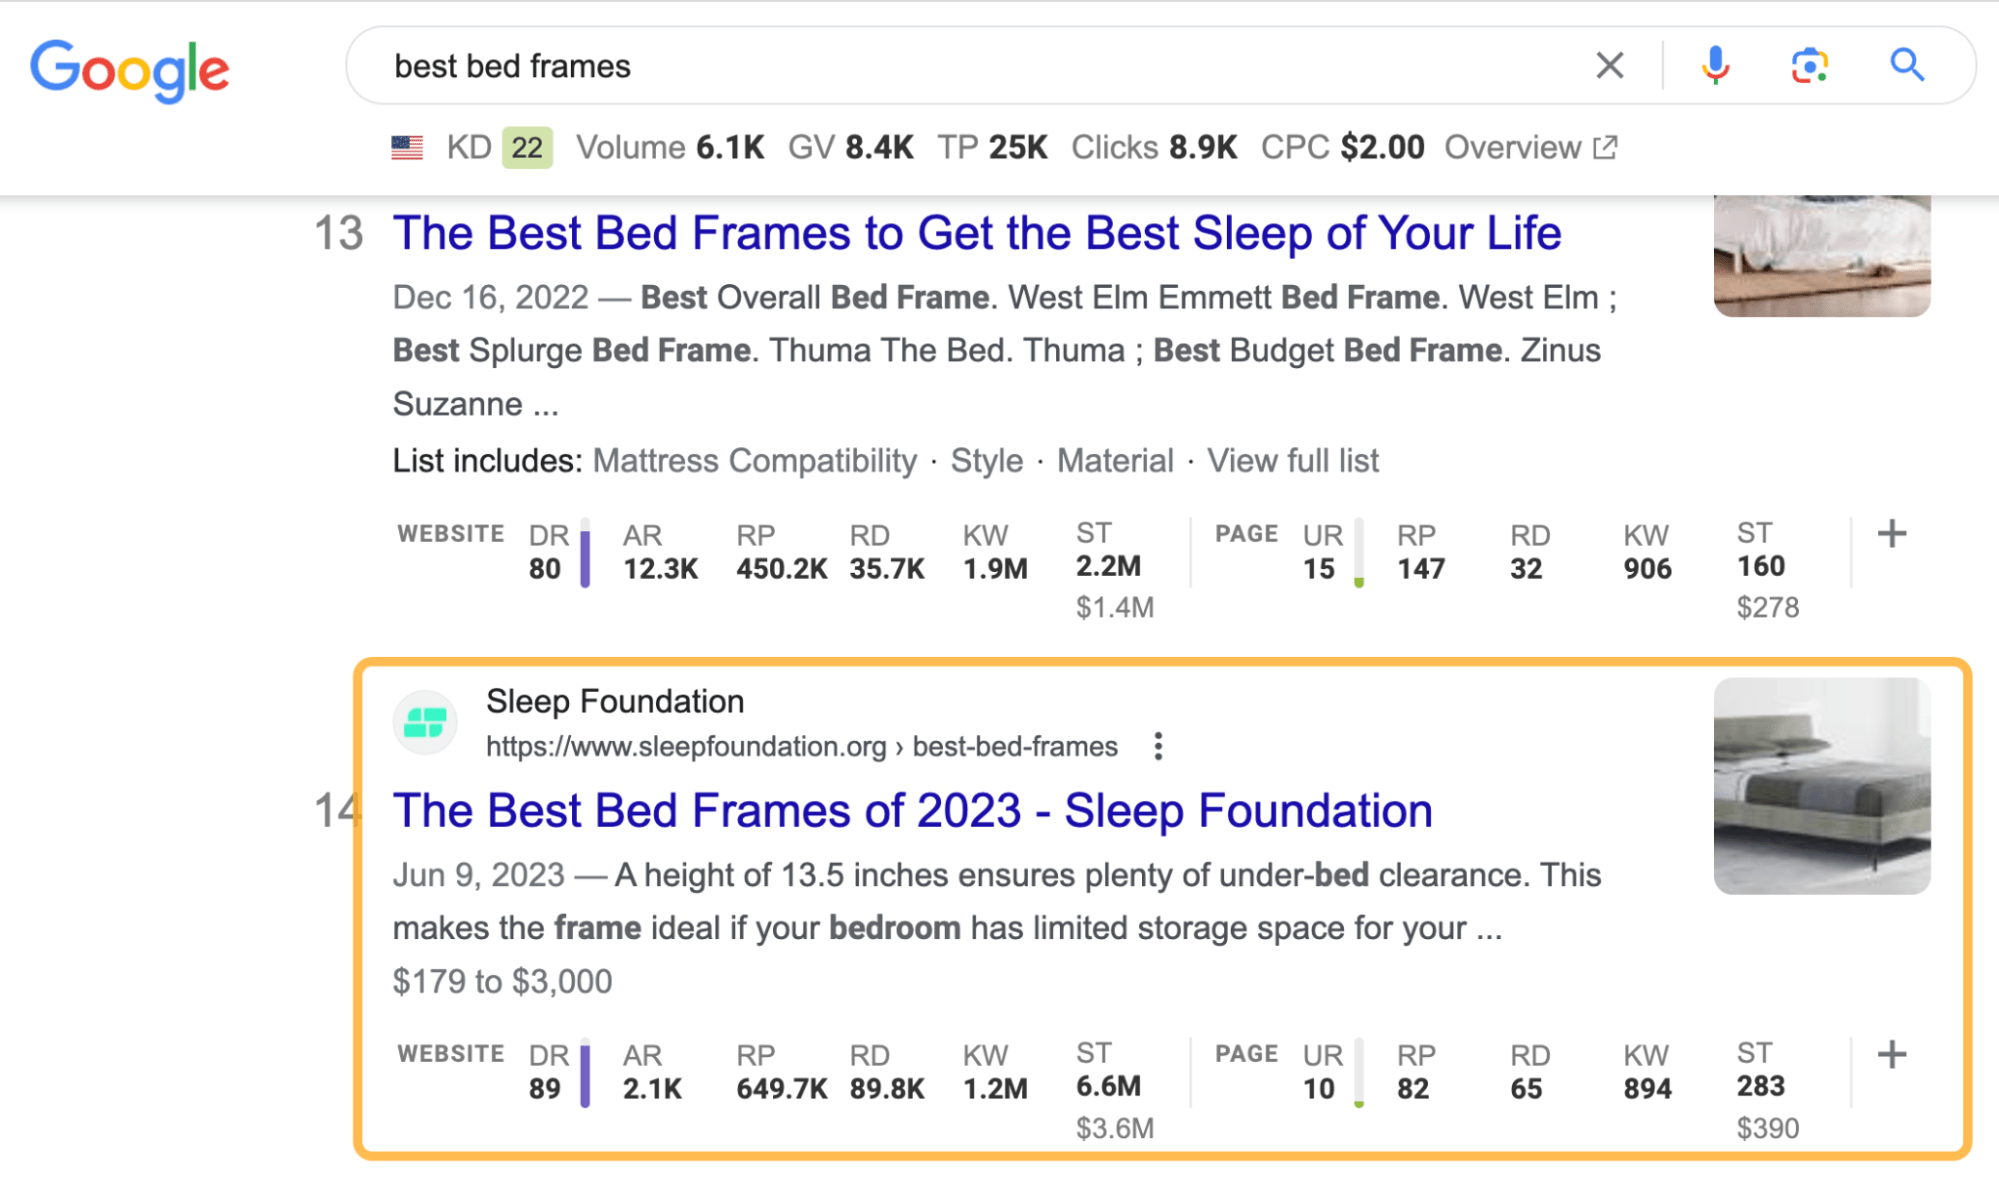Image resolution: width=1999 pixels, height=1181 pixels.
Task: Open the View full list expander
Action: [x=1292, y=461]
